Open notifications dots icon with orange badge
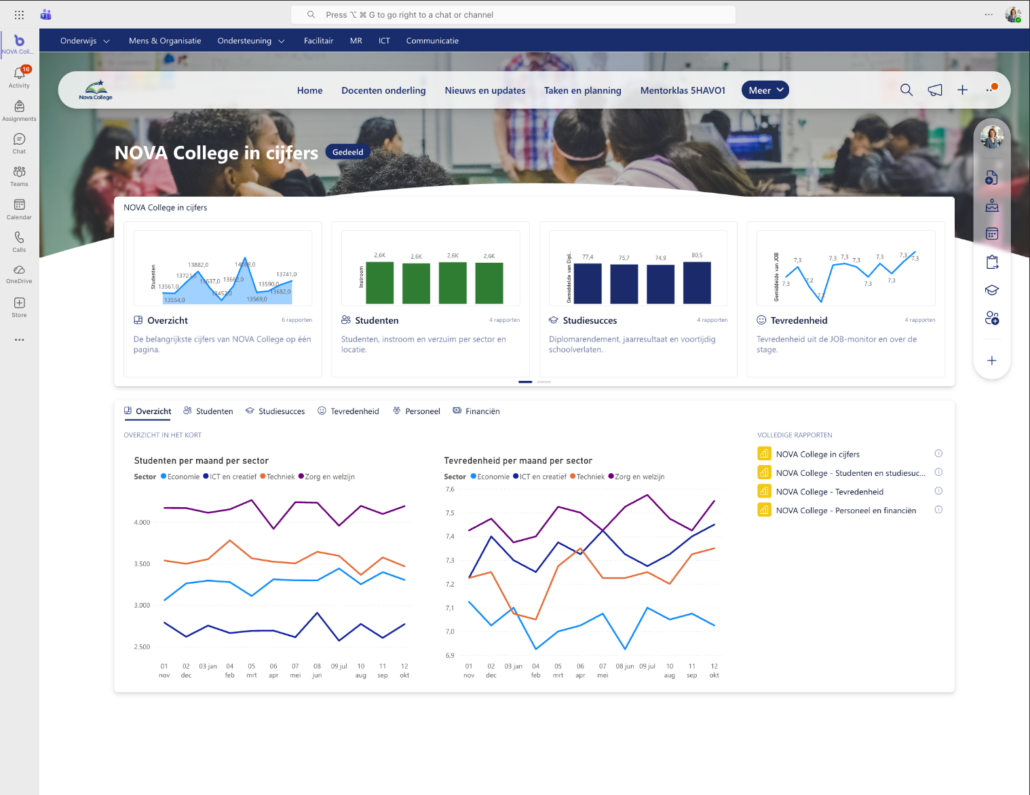 pos(991,89)
